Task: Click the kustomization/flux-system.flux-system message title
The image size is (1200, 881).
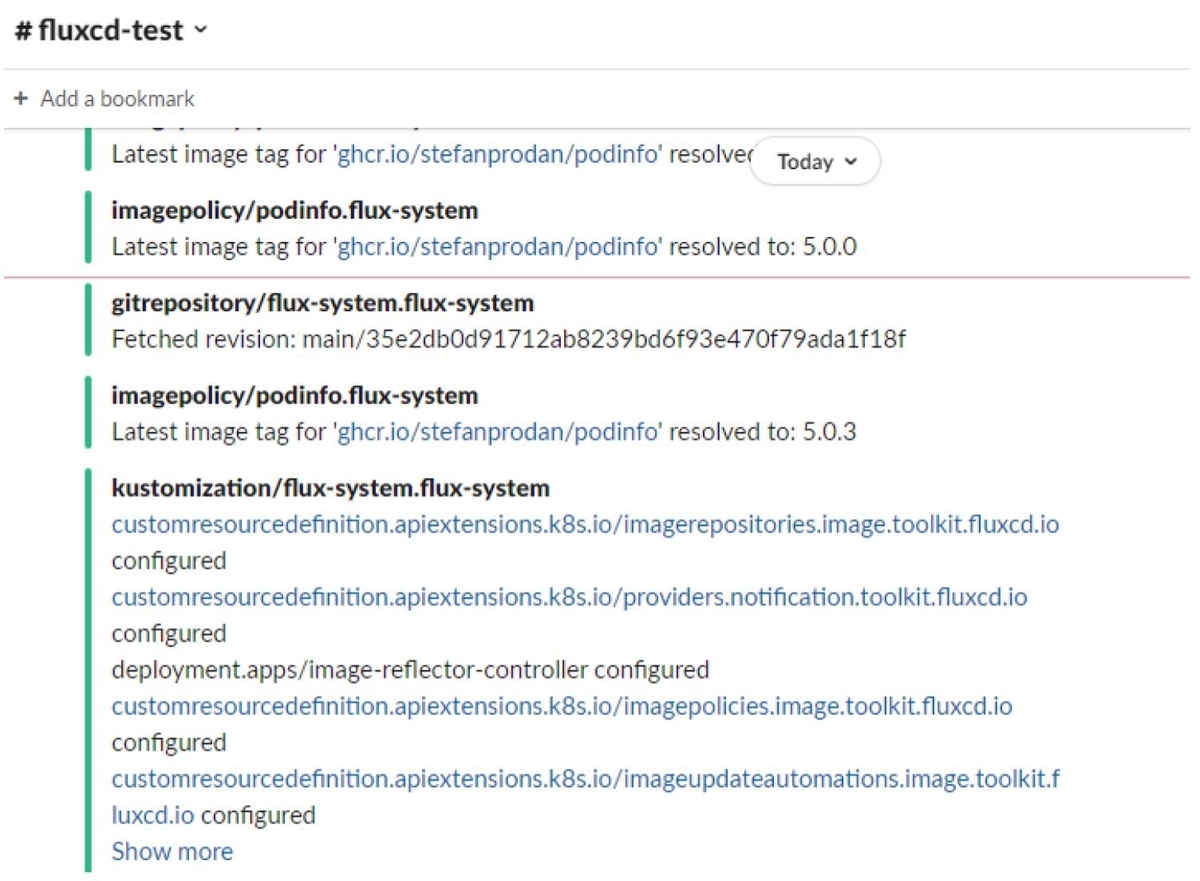Action: click(330, 488)
